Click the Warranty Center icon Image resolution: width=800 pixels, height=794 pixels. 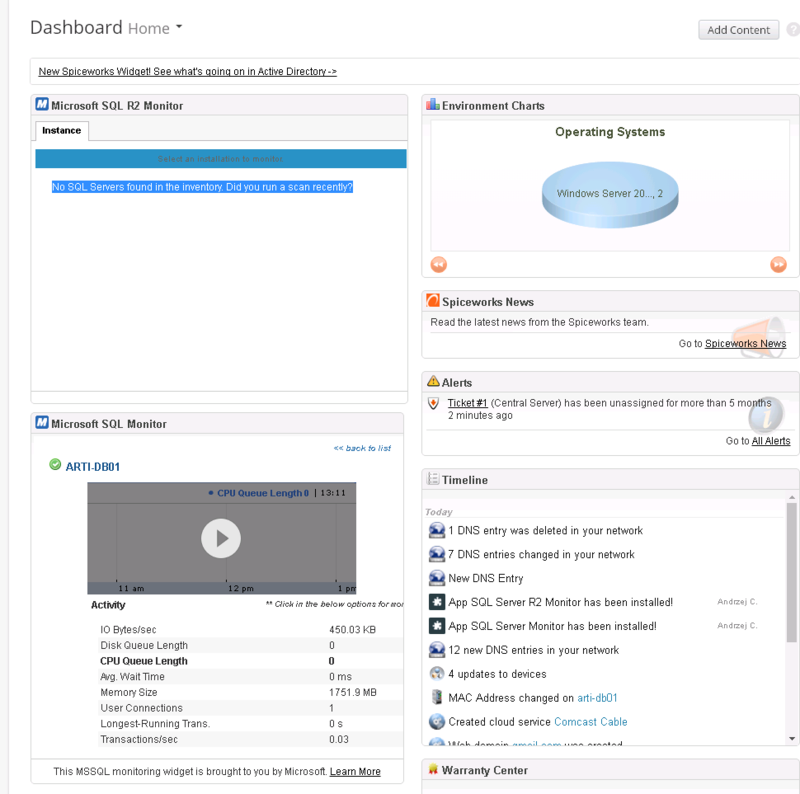tap(434, 770)
